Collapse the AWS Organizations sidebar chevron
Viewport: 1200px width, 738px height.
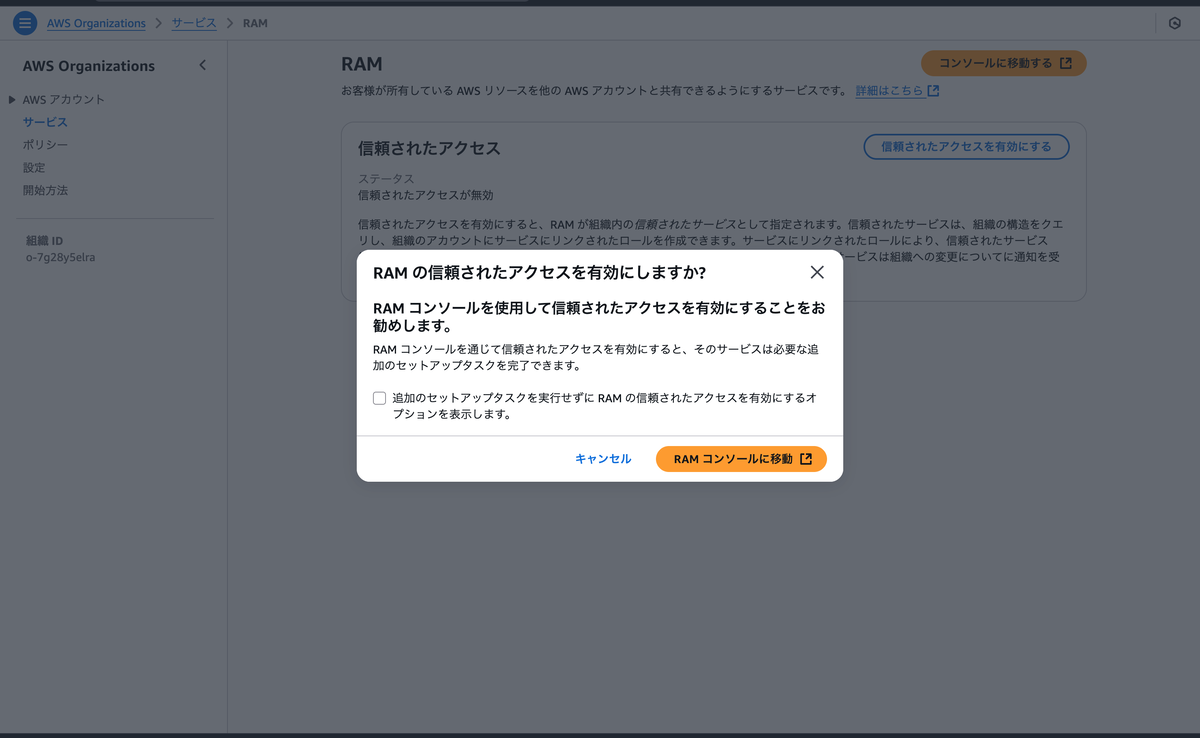click(202, 65)
